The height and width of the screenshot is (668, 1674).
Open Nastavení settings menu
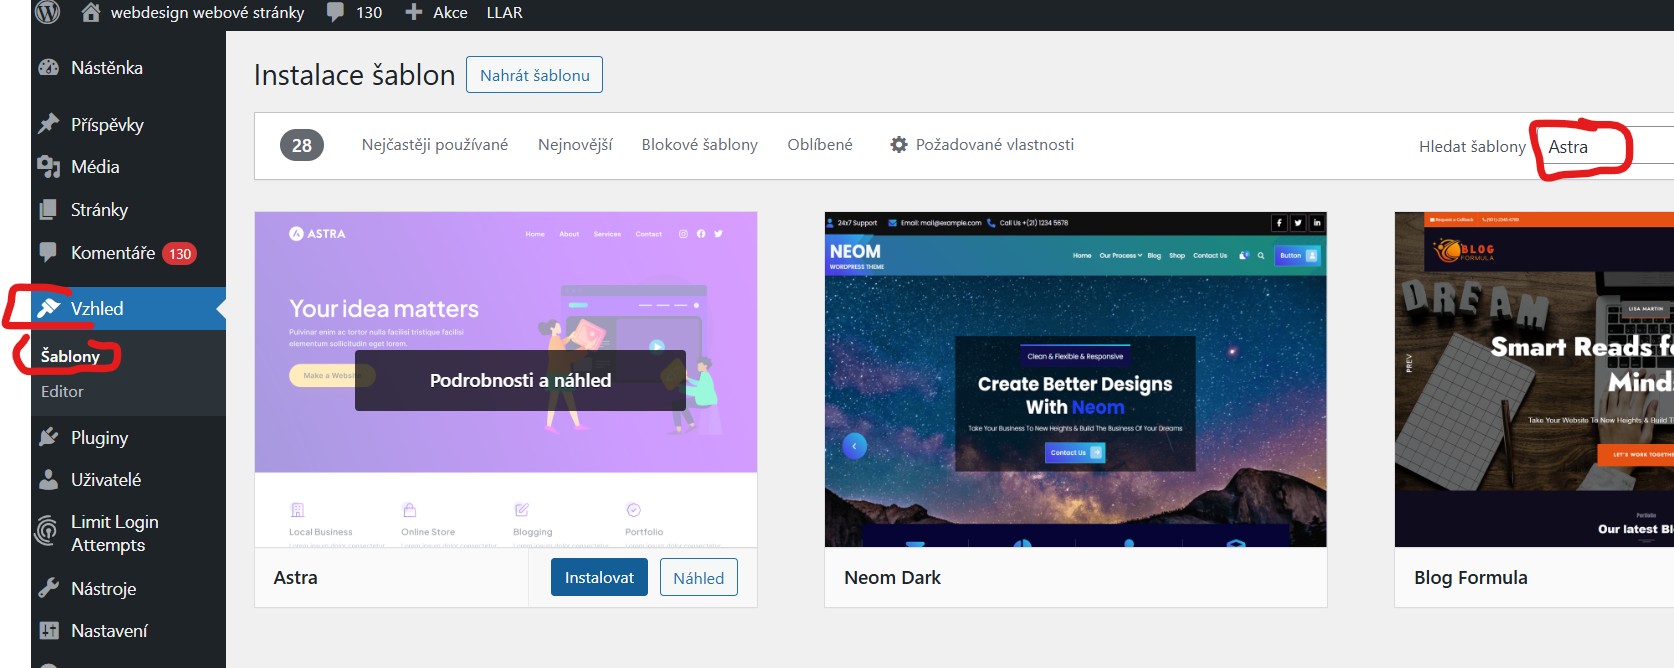pyautogui.click(x=109, y=631)
